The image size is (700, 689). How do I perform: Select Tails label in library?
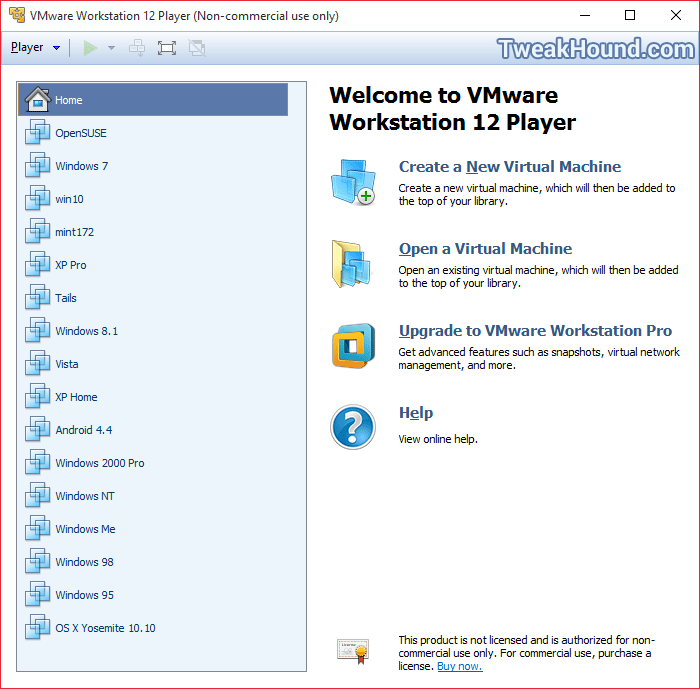pyautogui.click(x=66, y=298)
